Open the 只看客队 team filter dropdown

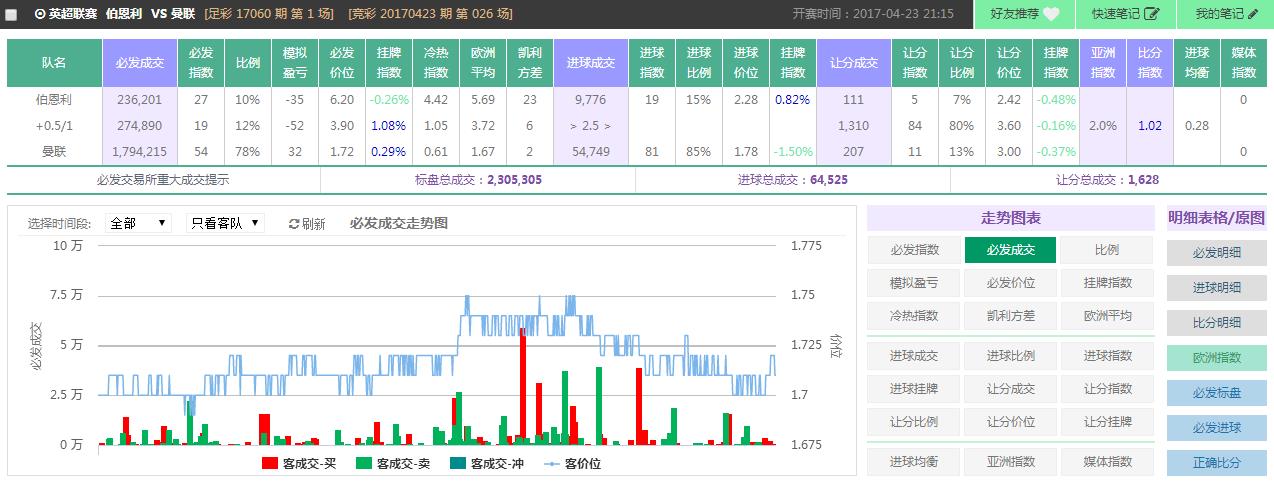[x=225, y=223]
